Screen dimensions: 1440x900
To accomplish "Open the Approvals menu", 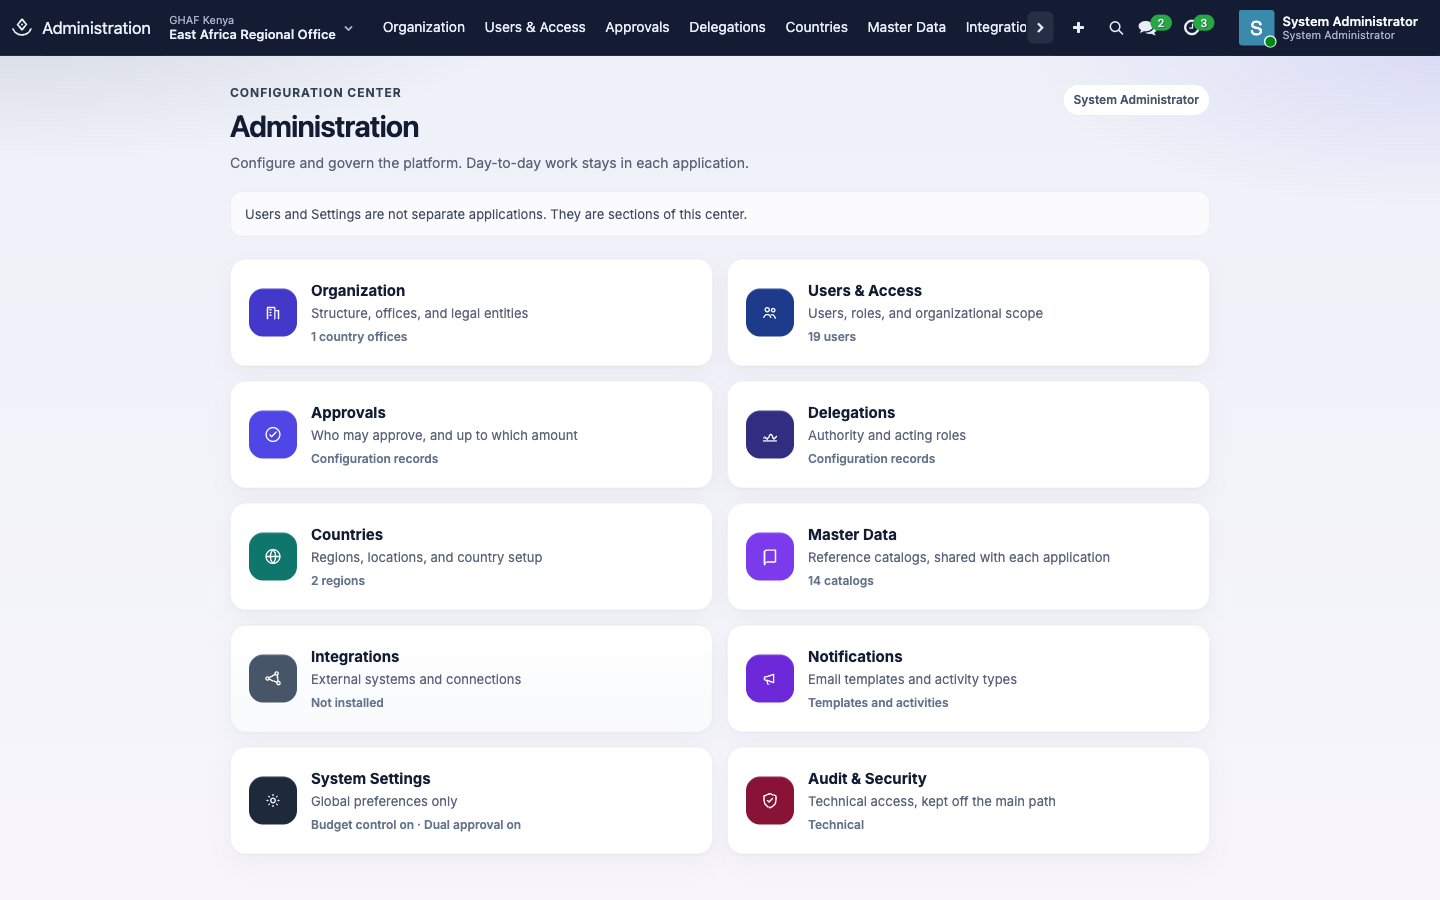I will (x=637, y=28).
